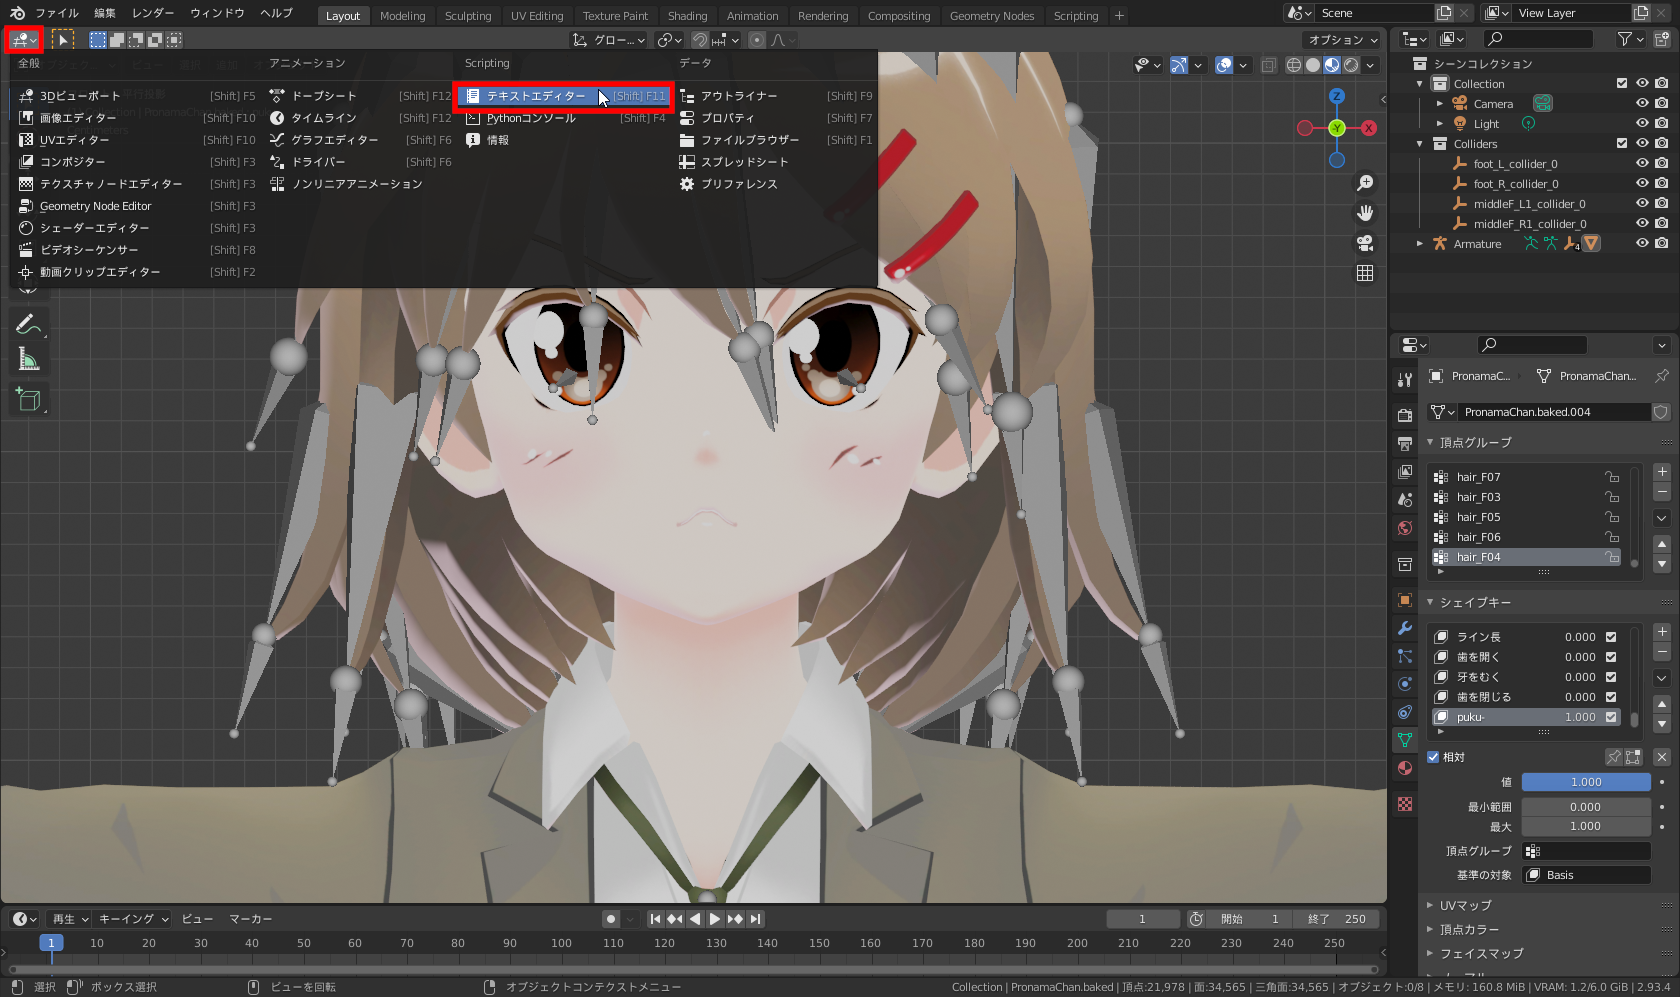Screen dimensions: 1680x997
Task: Open the Render properties tab (camera icon)
Action: [1404, 414]
